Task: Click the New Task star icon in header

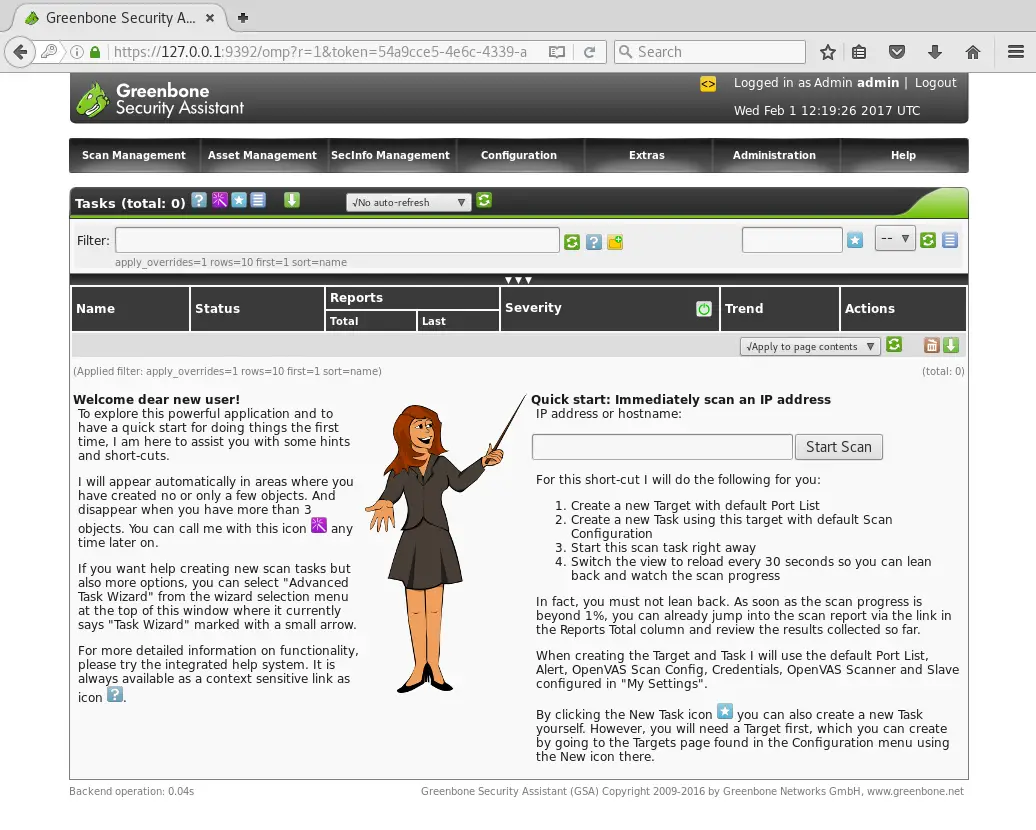Action: [x=239, y=200]
